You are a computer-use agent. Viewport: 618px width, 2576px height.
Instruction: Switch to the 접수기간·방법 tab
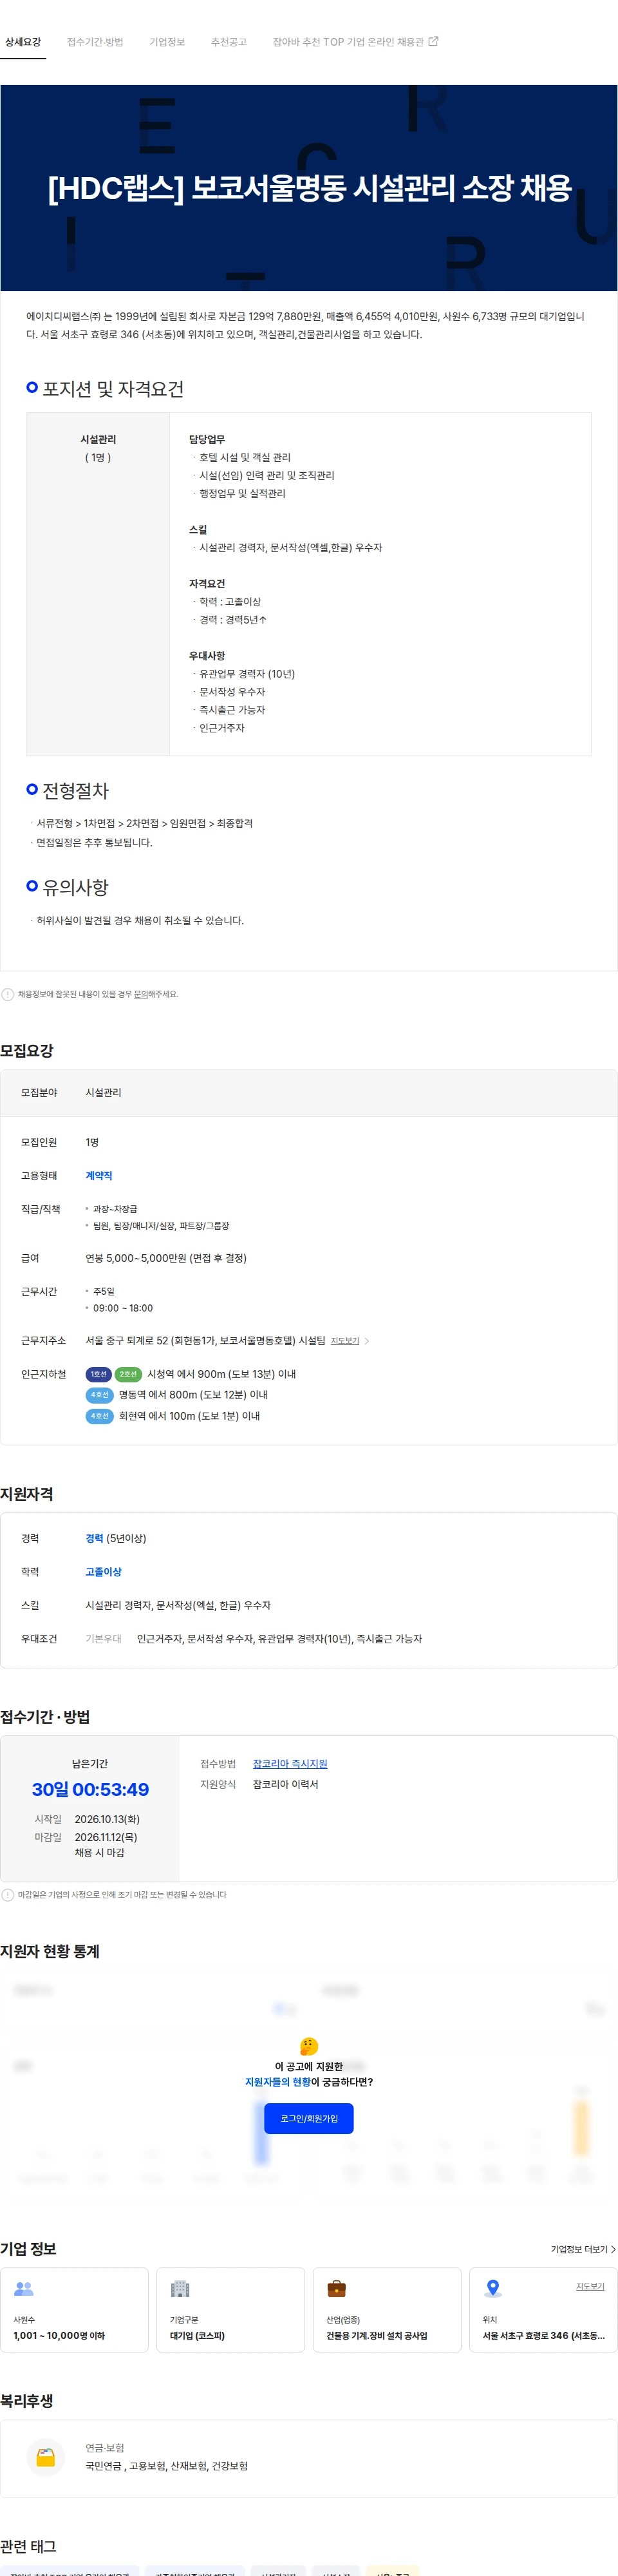[x=95, y=42]
